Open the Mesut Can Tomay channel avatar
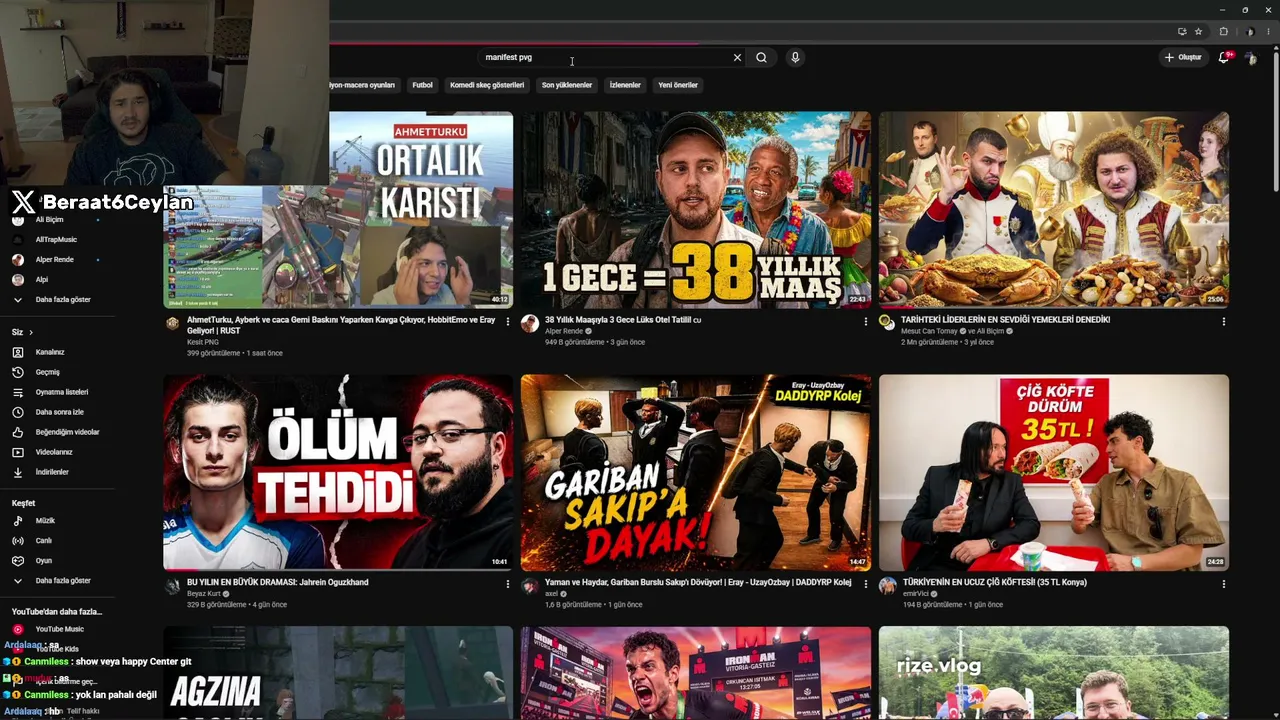The image size is (1280, 720). [x=886, y=322]
